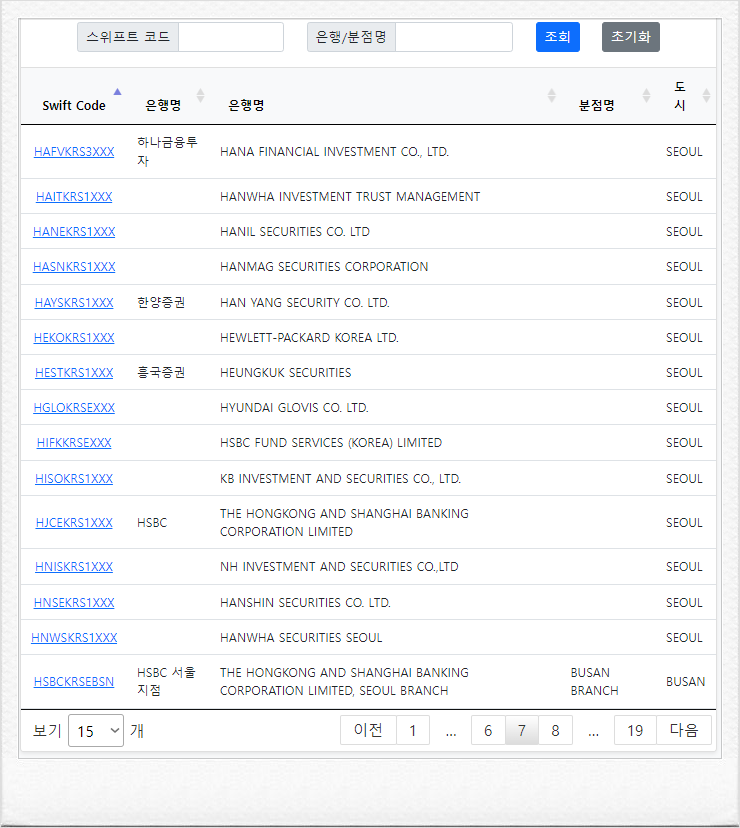Open the 15 rows-per-page dropdown
Image resolution: width=740 pixels, height=828 pixels.
pyautogui.click(x=96, y=731)
